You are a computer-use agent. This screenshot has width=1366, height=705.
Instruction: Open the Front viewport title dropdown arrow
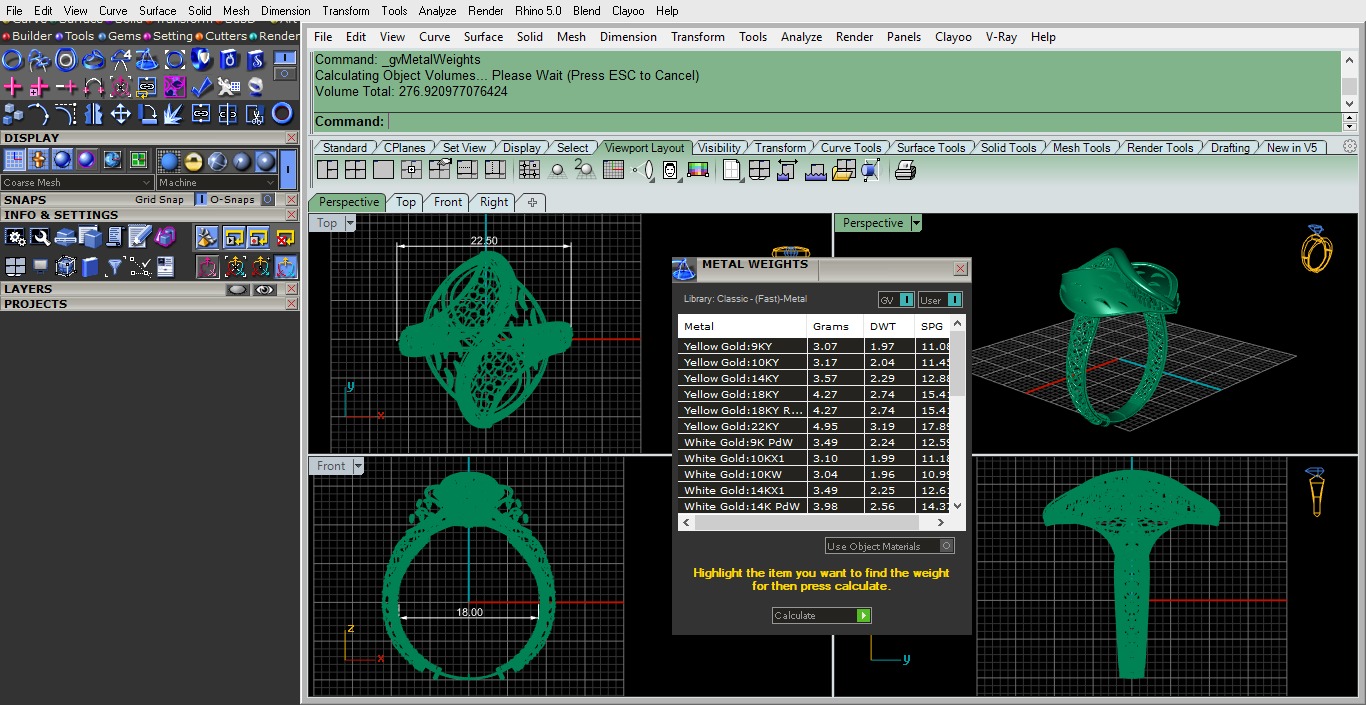click(x=358, y=466)
